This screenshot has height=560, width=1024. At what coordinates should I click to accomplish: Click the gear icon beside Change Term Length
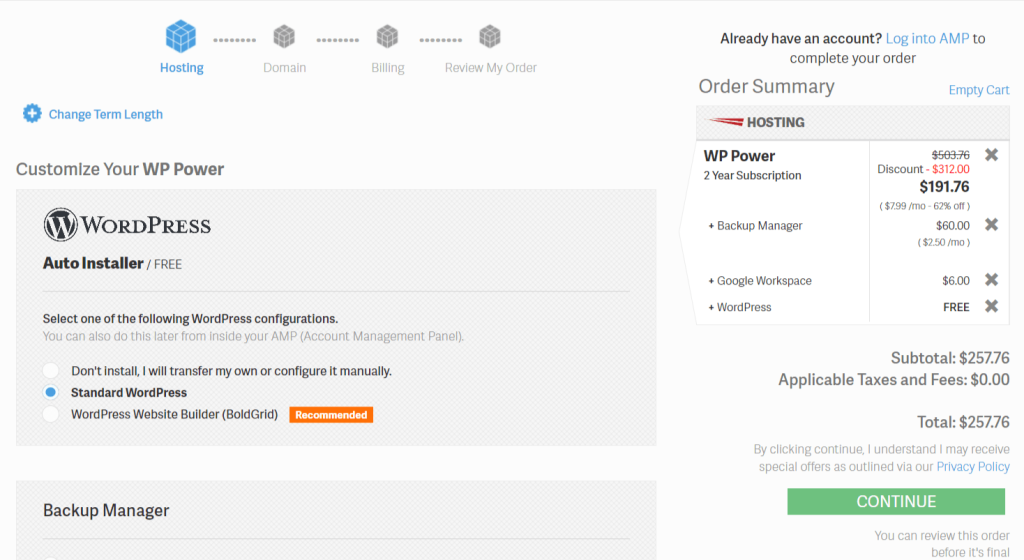[32, 114]
